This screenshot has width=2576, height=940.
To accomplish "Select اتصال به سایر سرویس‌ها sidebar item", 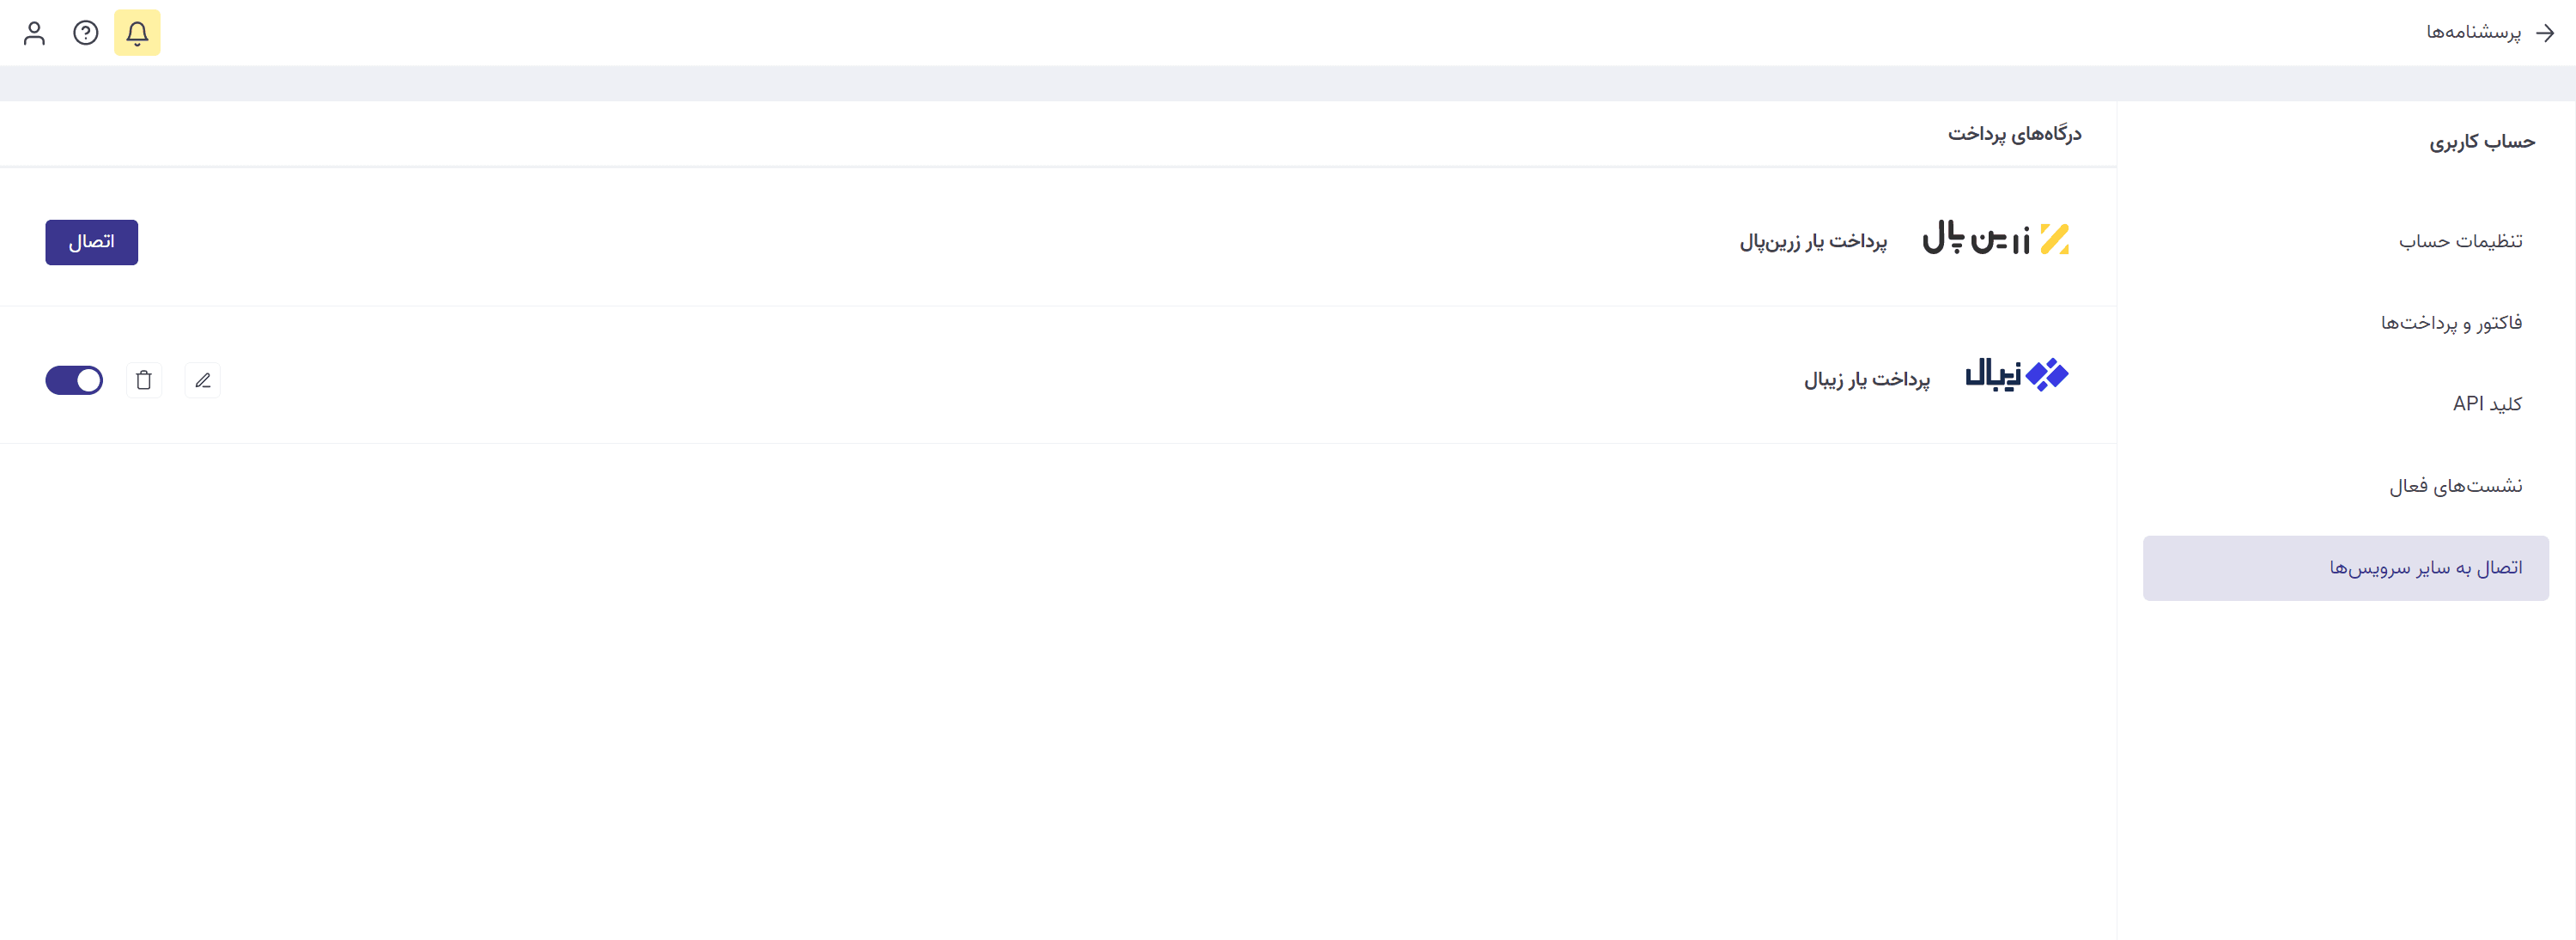I will [2425, 568].
